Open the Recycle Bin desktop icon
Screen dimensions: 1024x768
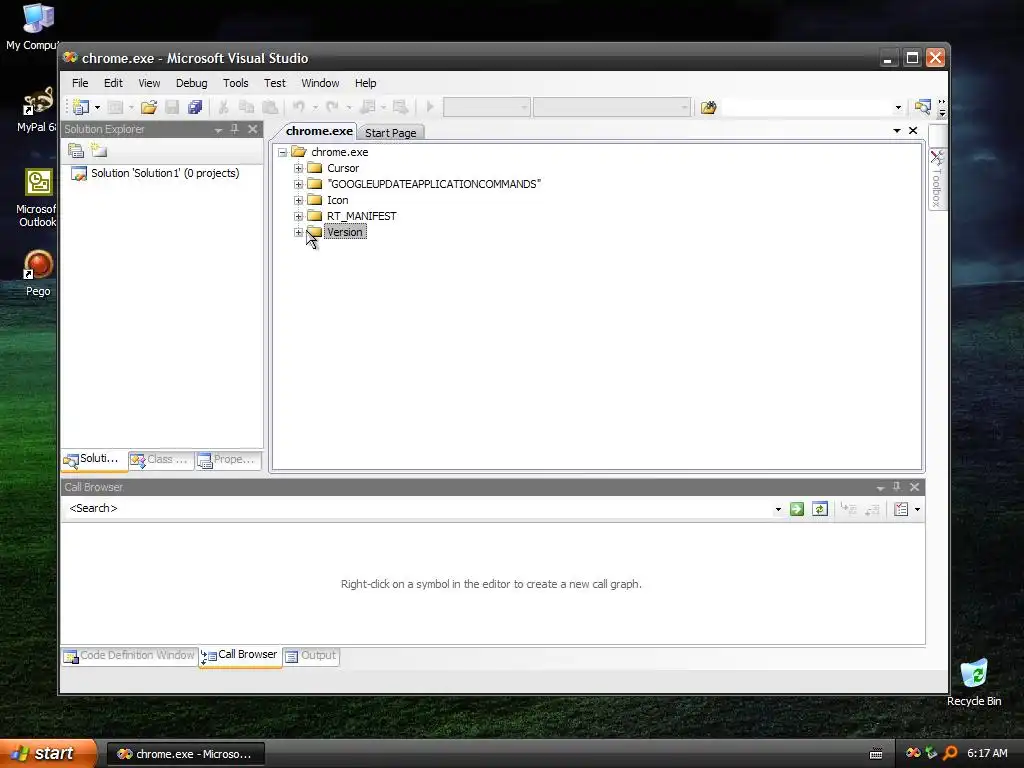[x=974, y=683]
